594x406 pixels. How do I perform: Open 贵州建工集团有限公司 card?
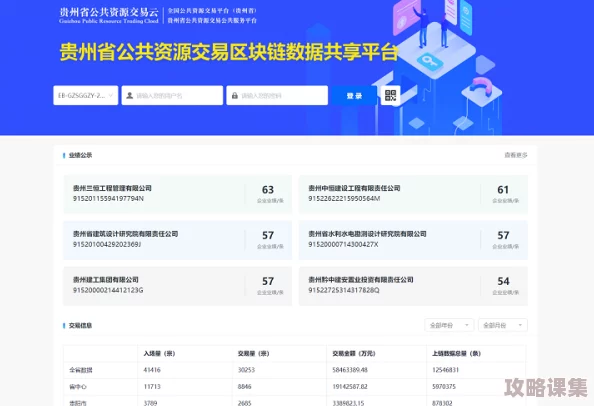(177, 286)
